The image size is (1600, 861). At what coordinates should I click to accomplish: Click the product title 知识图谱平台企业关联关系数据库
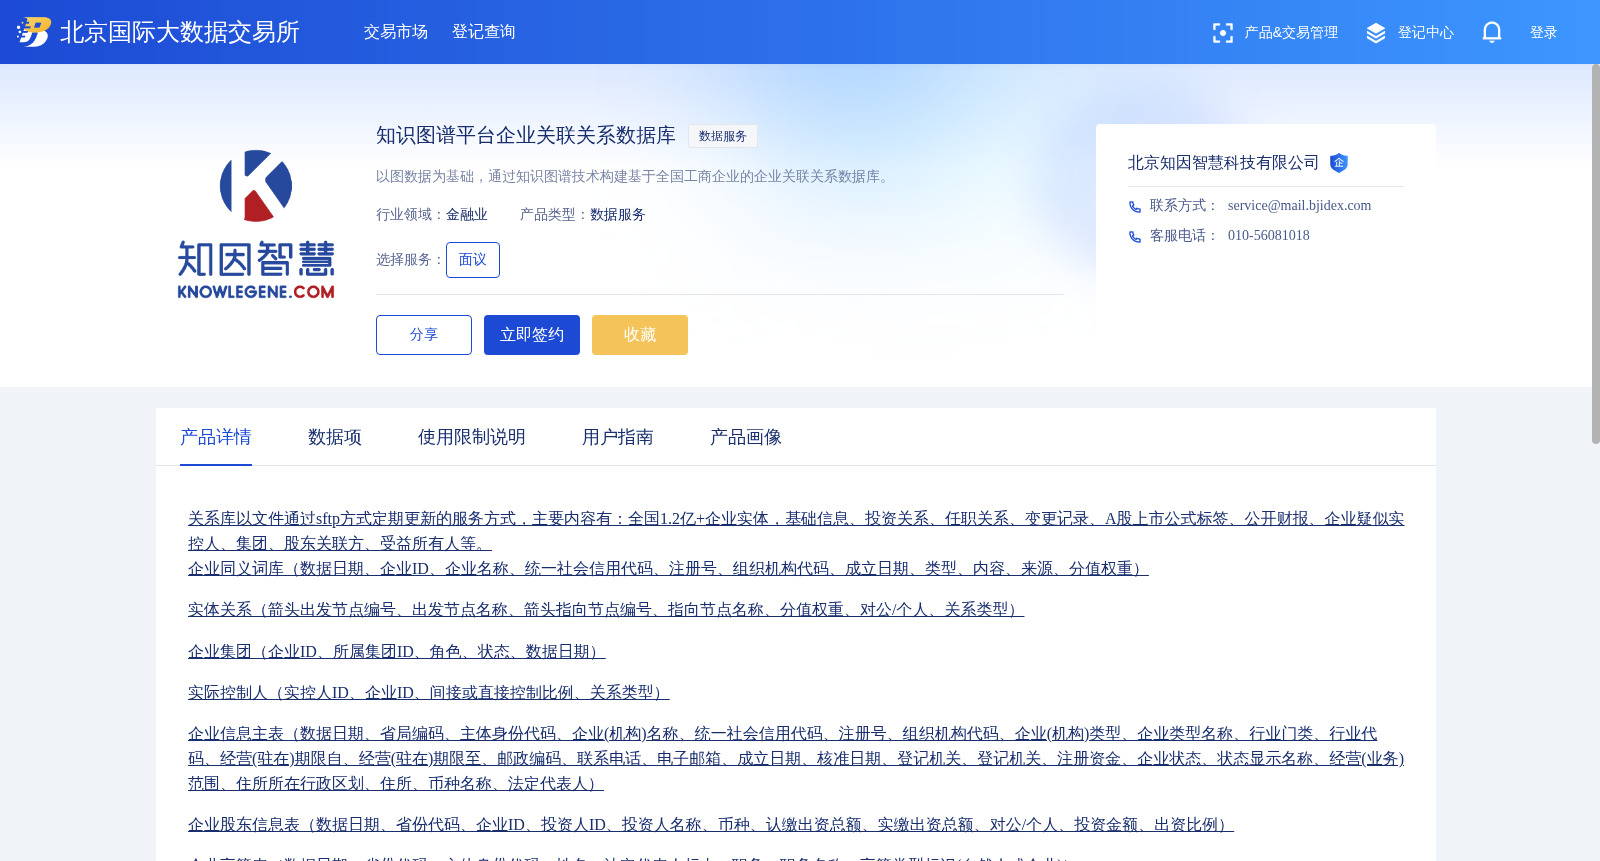click(x=526, y=135)
